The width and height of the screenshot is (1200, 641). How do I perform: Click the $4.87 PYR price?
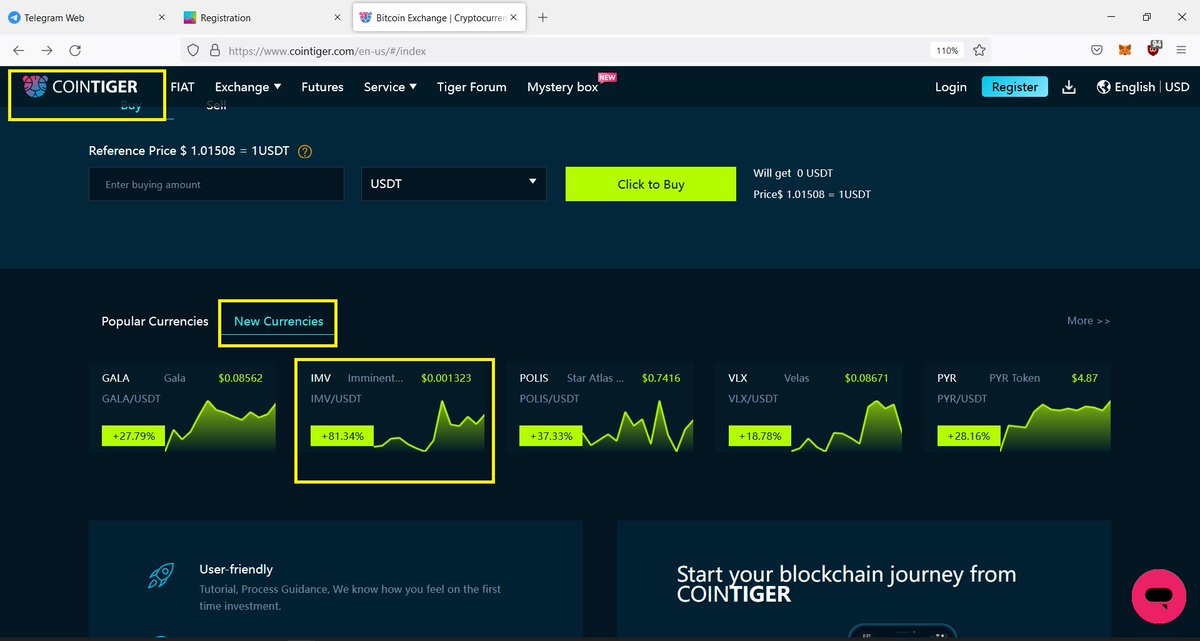point(1085,378)
